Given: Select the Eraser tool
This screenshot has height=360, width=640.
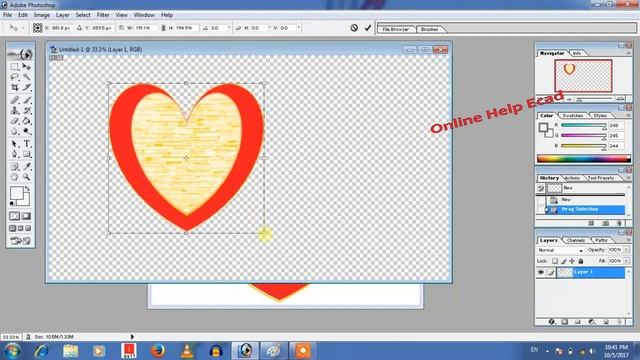Looking at the screenshot, I should click(x=15, y=121).
